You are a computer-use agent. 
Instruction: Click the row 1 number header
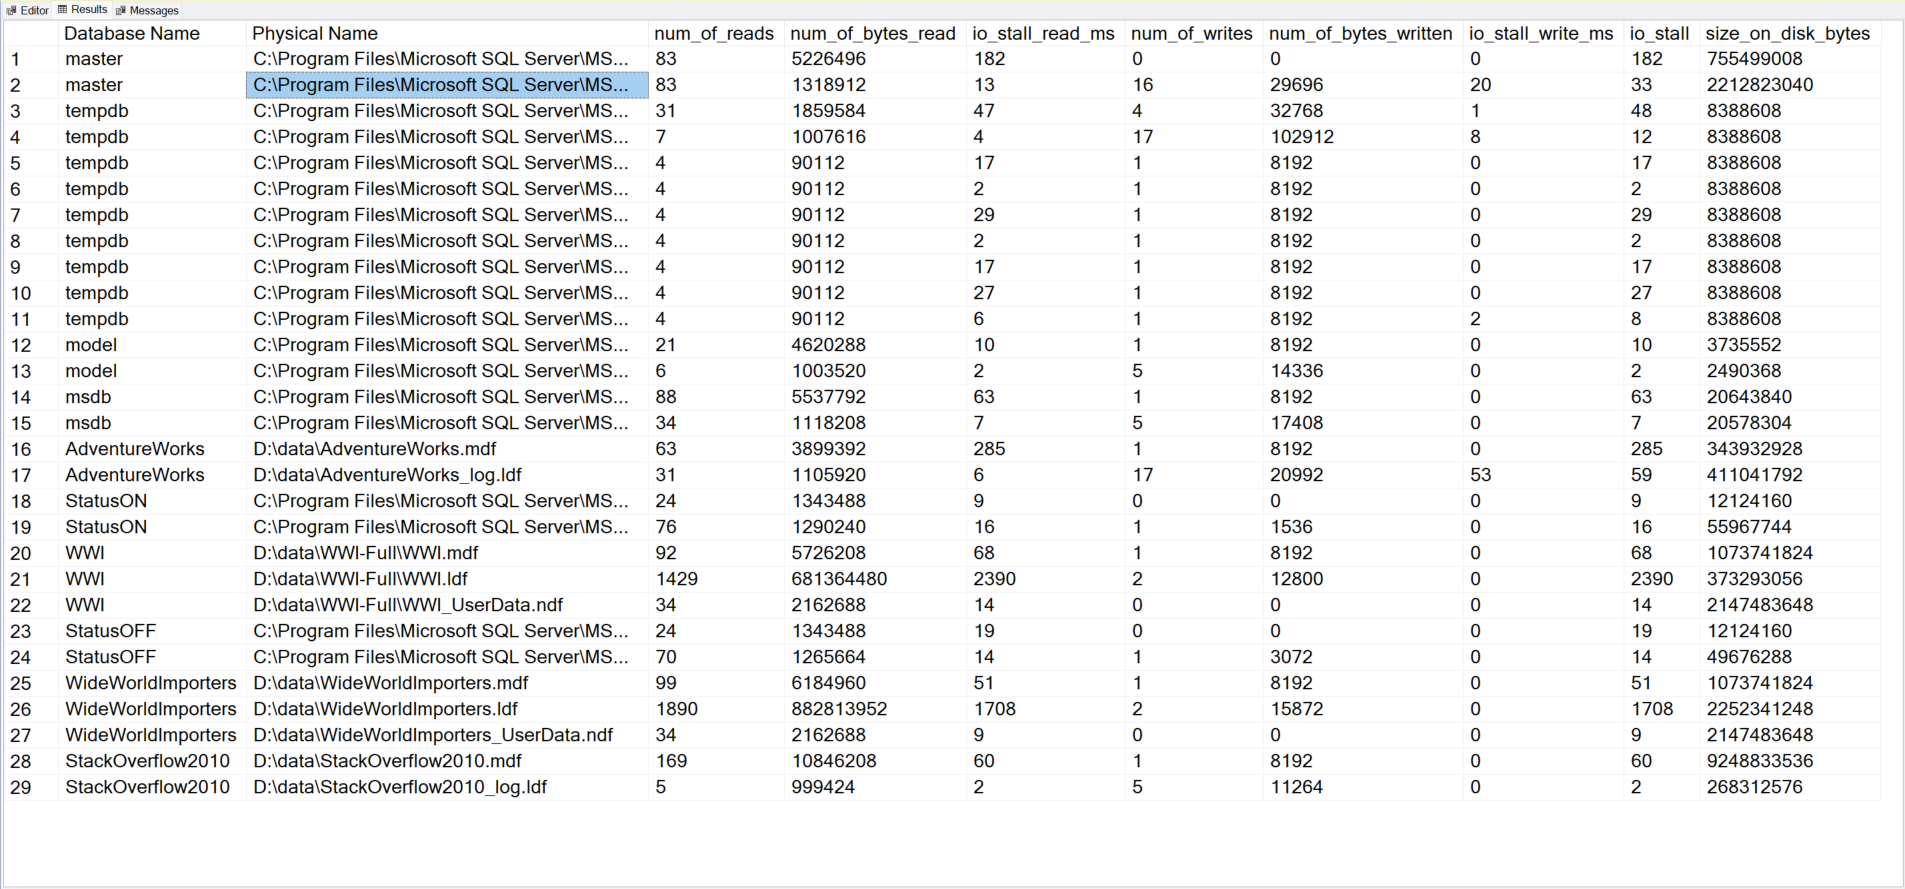point(31,59)
